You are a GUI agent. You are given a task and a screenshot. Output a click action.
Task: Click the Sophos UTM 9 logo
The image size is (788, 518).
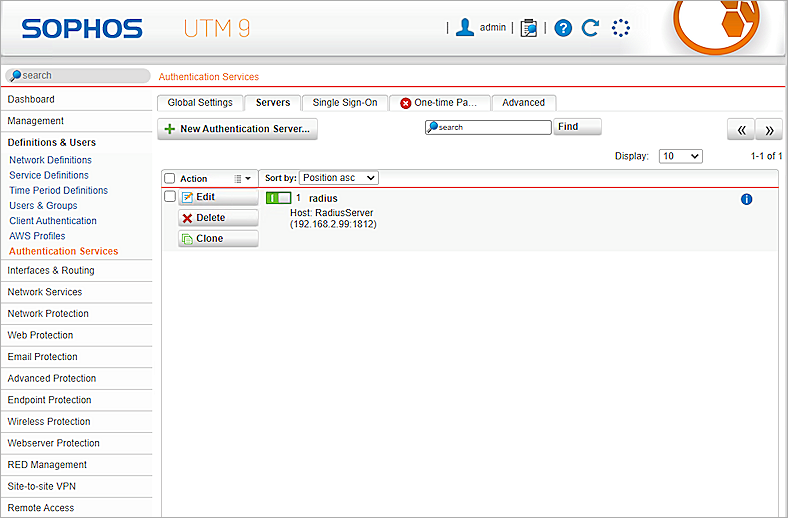click(x=136, y=28)
